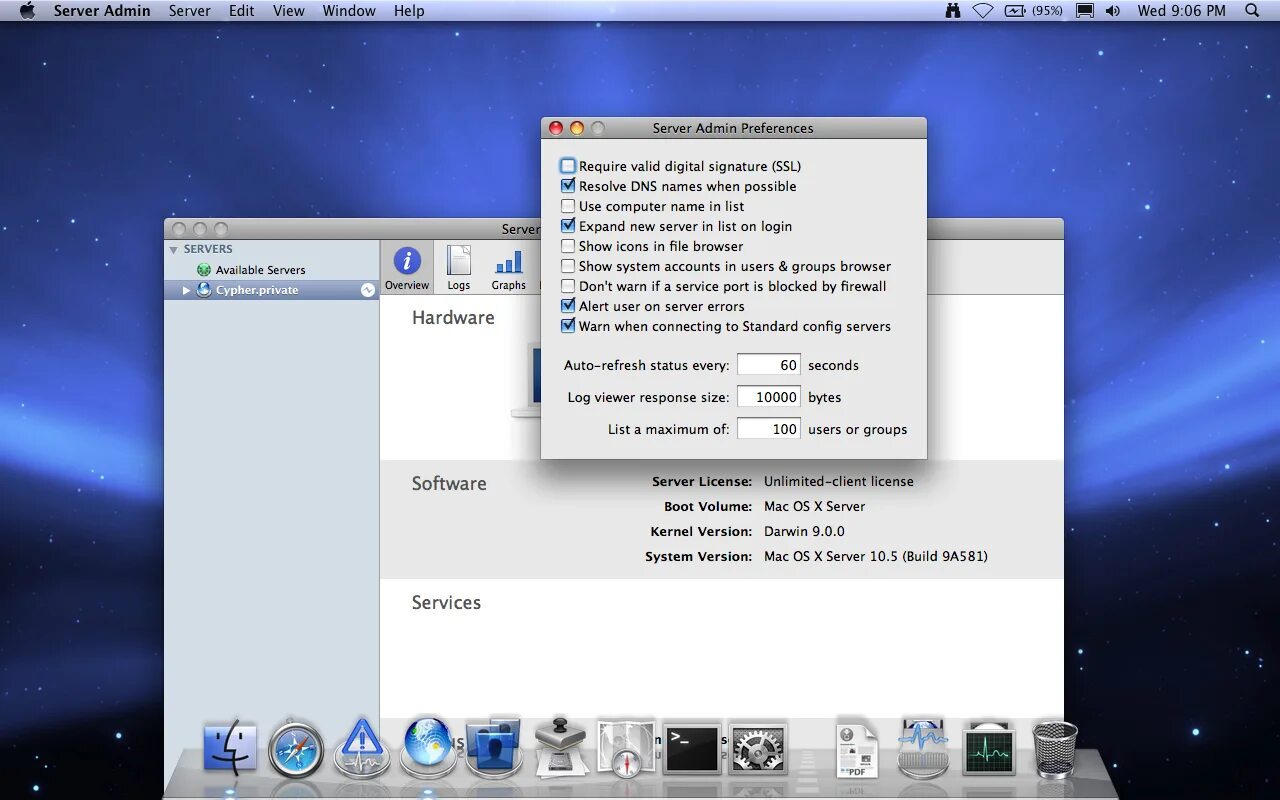Click the Services section heading
Viewport: 1280px width, 800px height.
446,602
